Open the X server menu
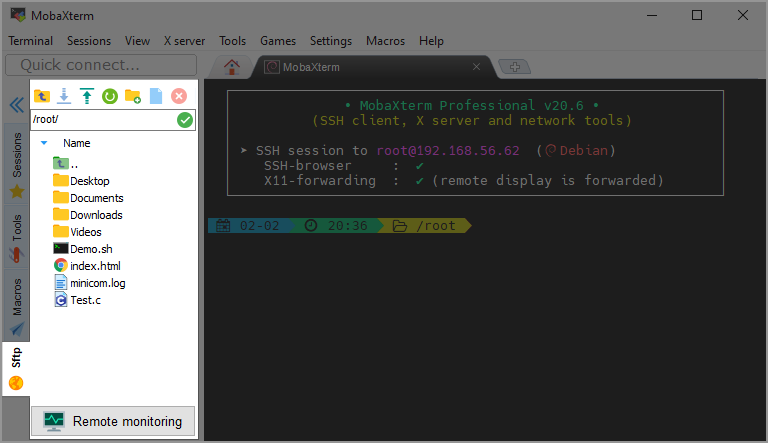The width and height of the screenshot is (768, 443). [x=184, y=41]
